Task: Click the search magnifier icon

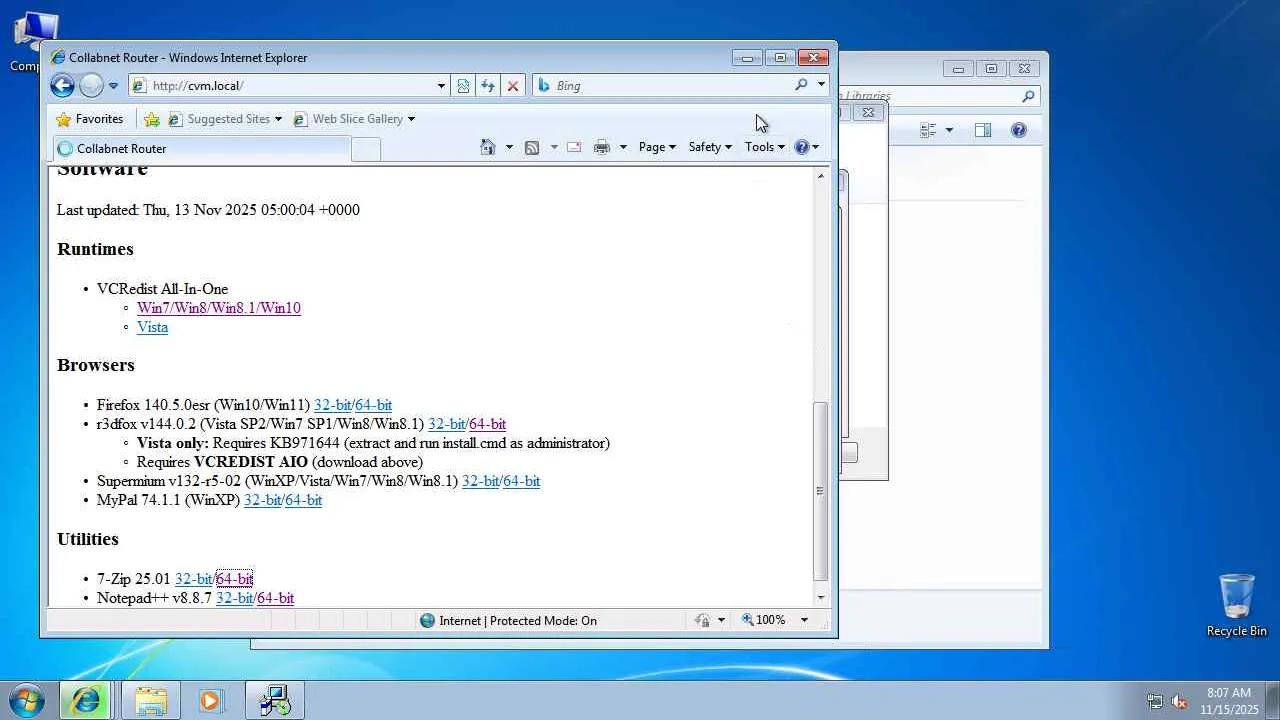Action: pos(801,85)
